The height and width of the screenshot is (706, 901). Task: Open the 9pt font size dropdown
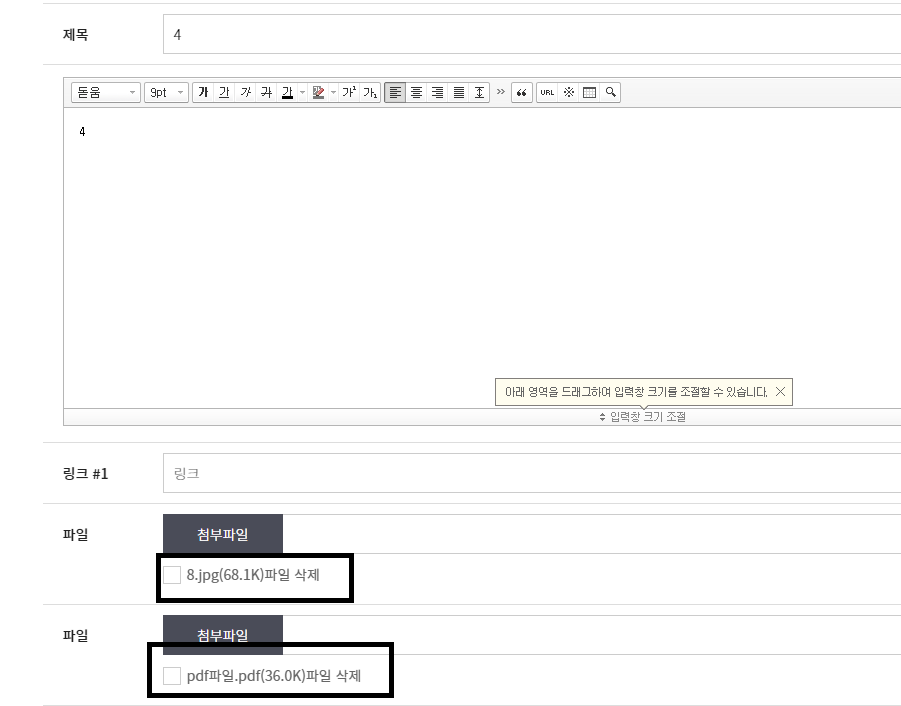(166, 92)
